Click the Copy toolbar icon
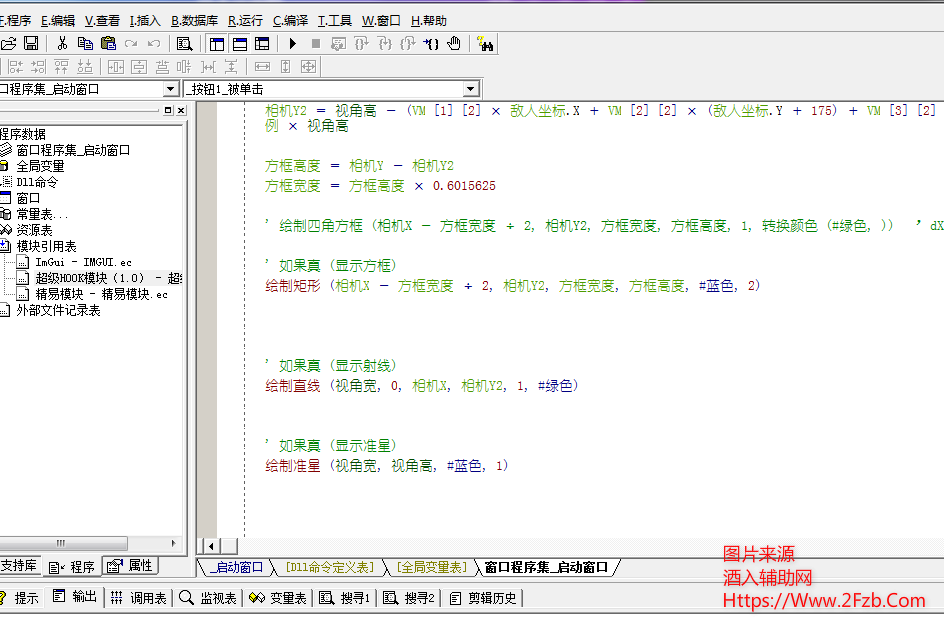944x628 pixels. (85, 43)
